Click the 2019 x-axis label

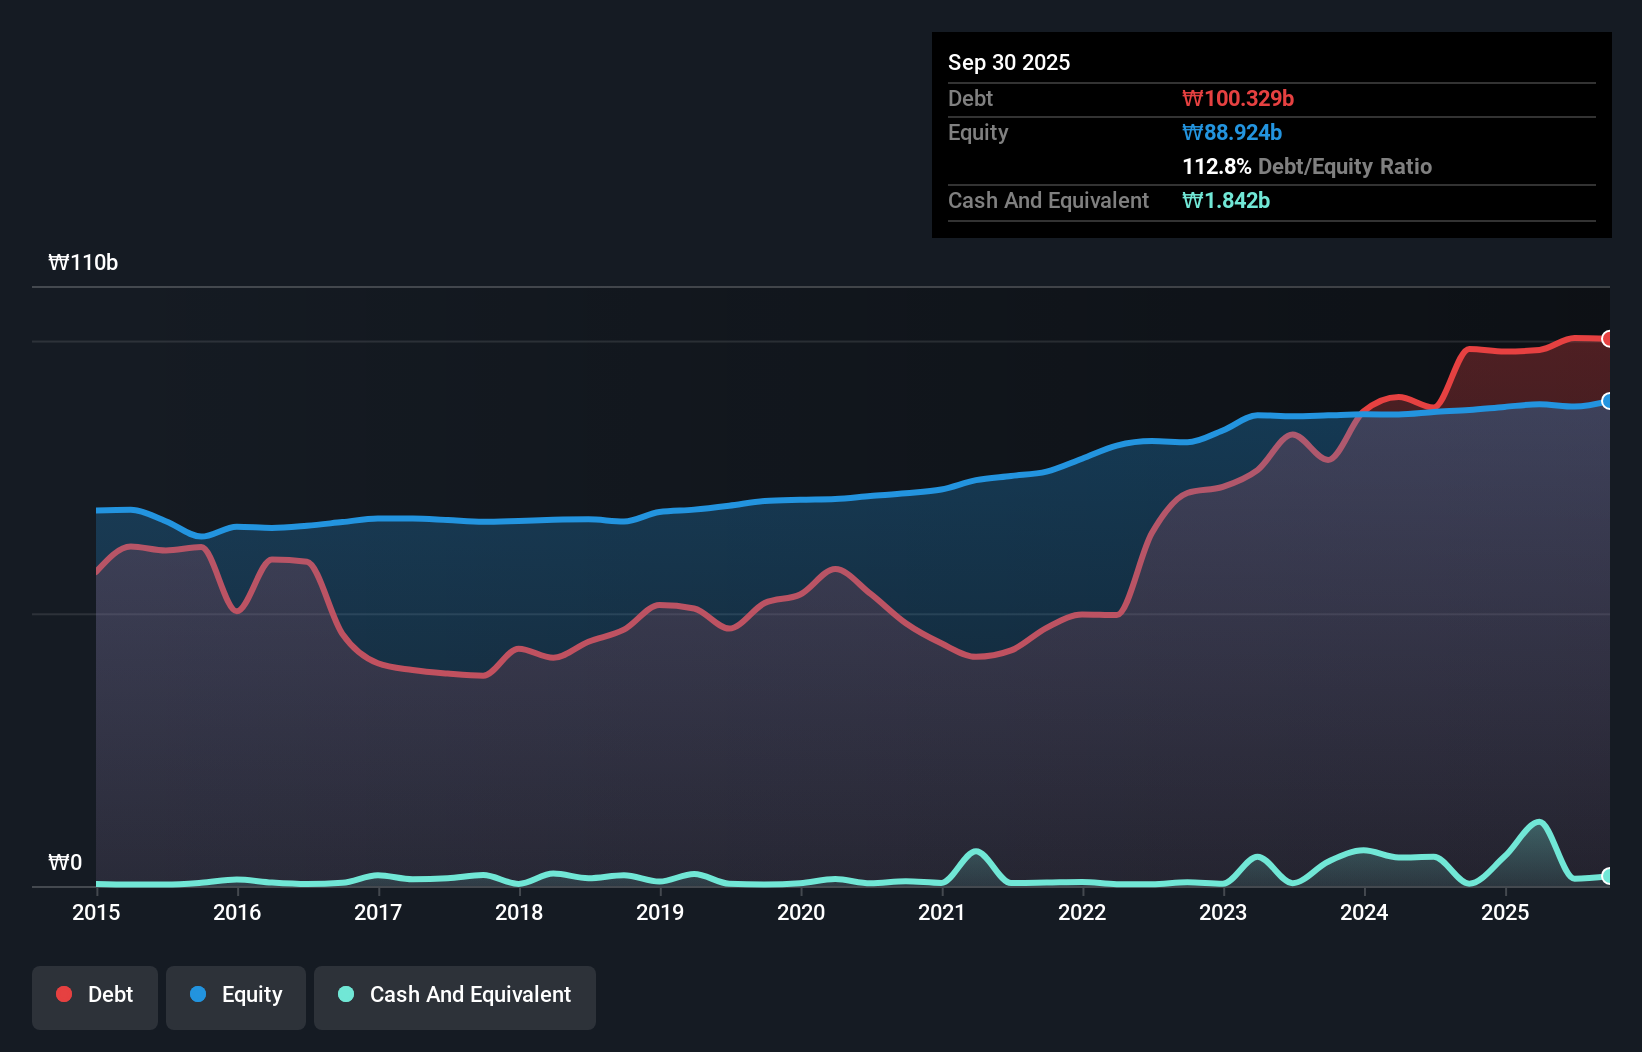[x=660, y=912]
